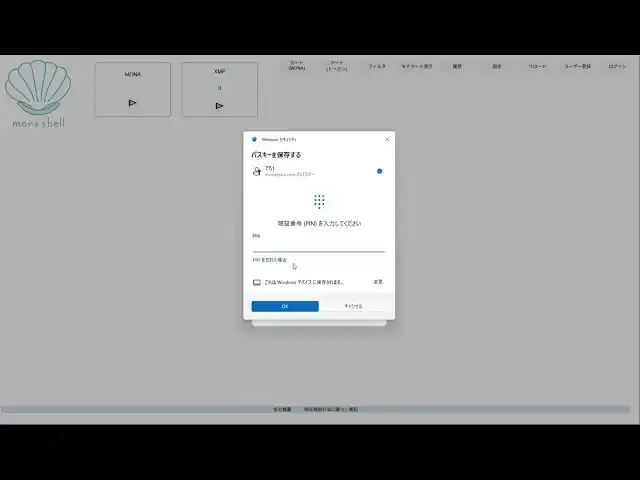Click ログイン in the top navigation
The width and height of the screenshot is (640, 480).
click(617, 66)
